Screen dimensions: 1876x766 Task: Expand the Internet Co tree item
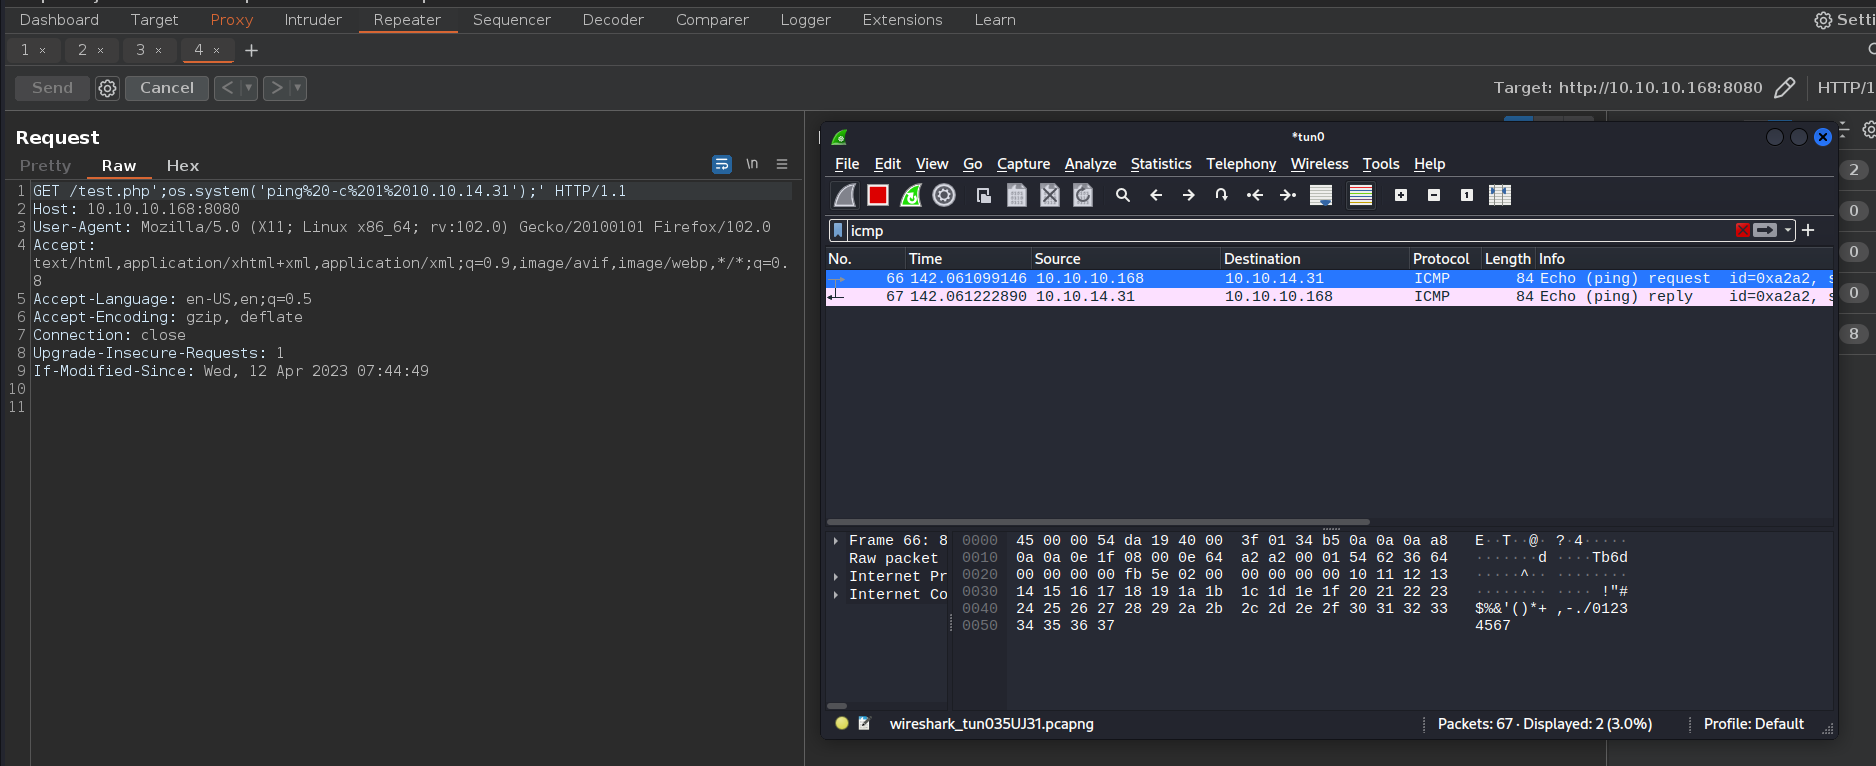click(x=836, y=595)
